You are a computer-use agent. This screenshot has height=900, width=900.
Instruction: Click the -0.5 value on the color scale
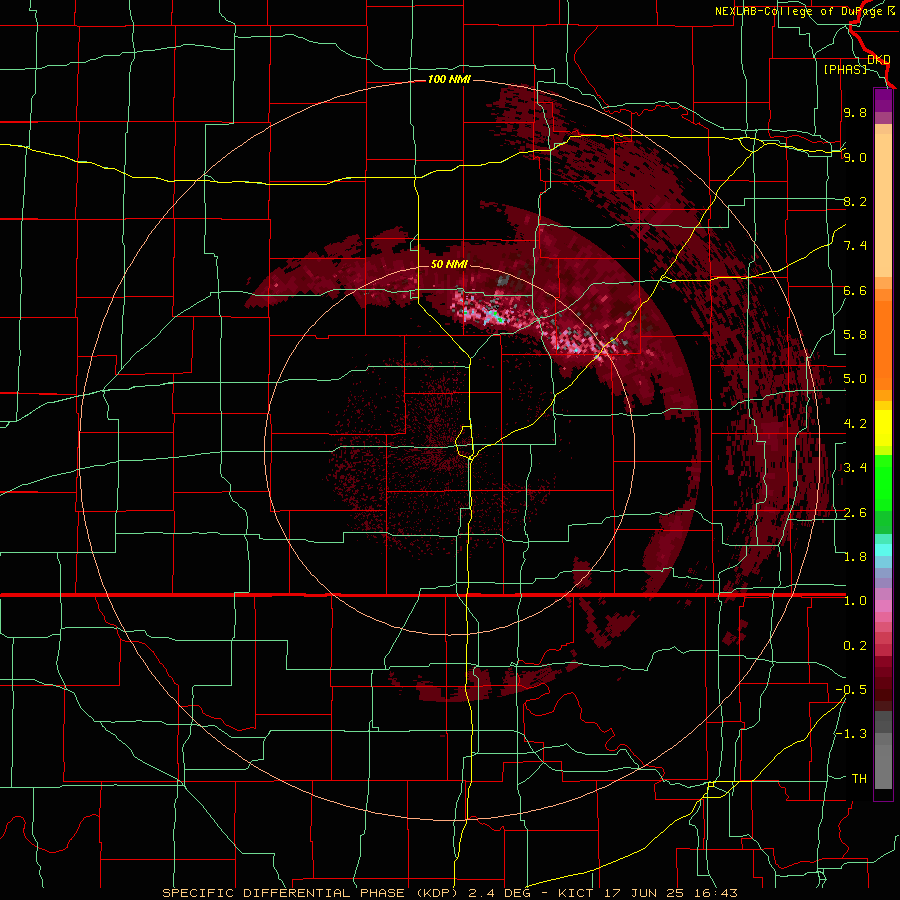click(851, 690)
